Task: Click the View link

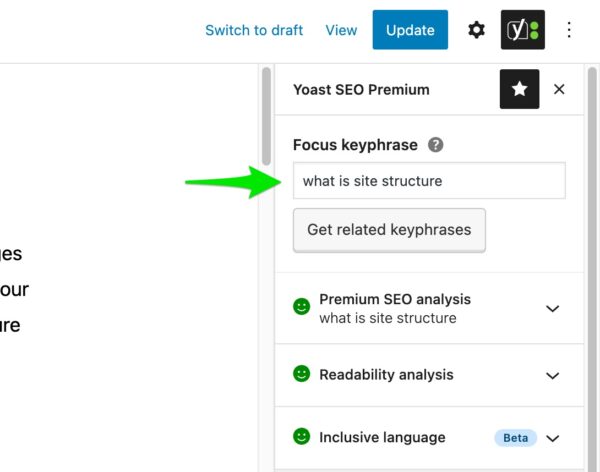Action: (341, 30)
